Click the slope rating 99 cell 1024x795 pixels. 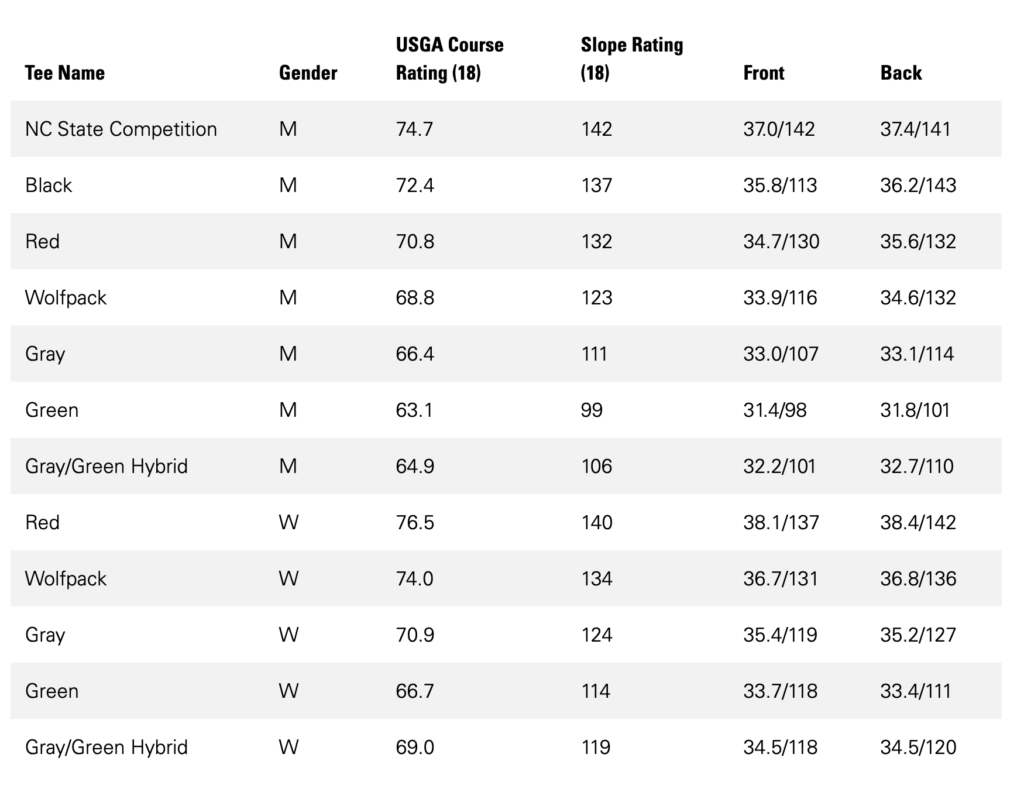pyautogui.click(x=592, y=410)
